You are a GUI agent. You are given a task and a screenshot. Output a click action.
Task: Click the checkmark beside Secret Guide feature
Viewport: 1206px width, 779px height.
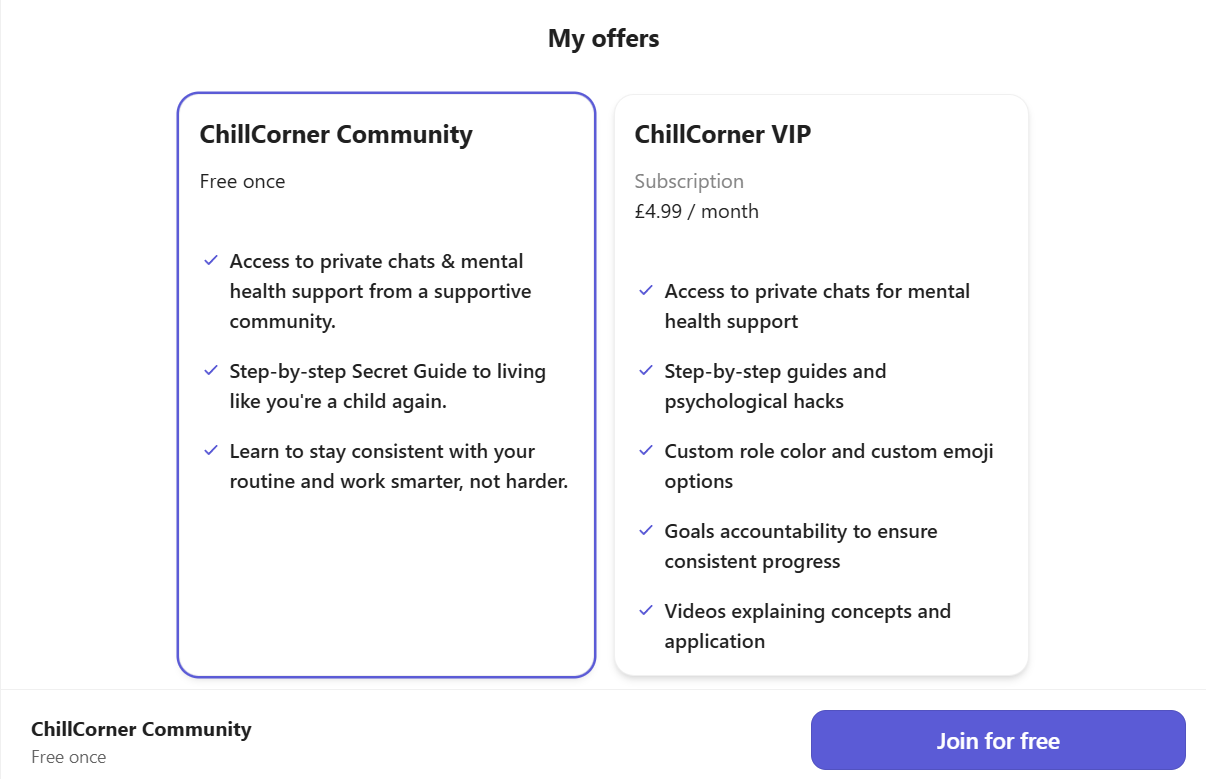coord(210,370)
